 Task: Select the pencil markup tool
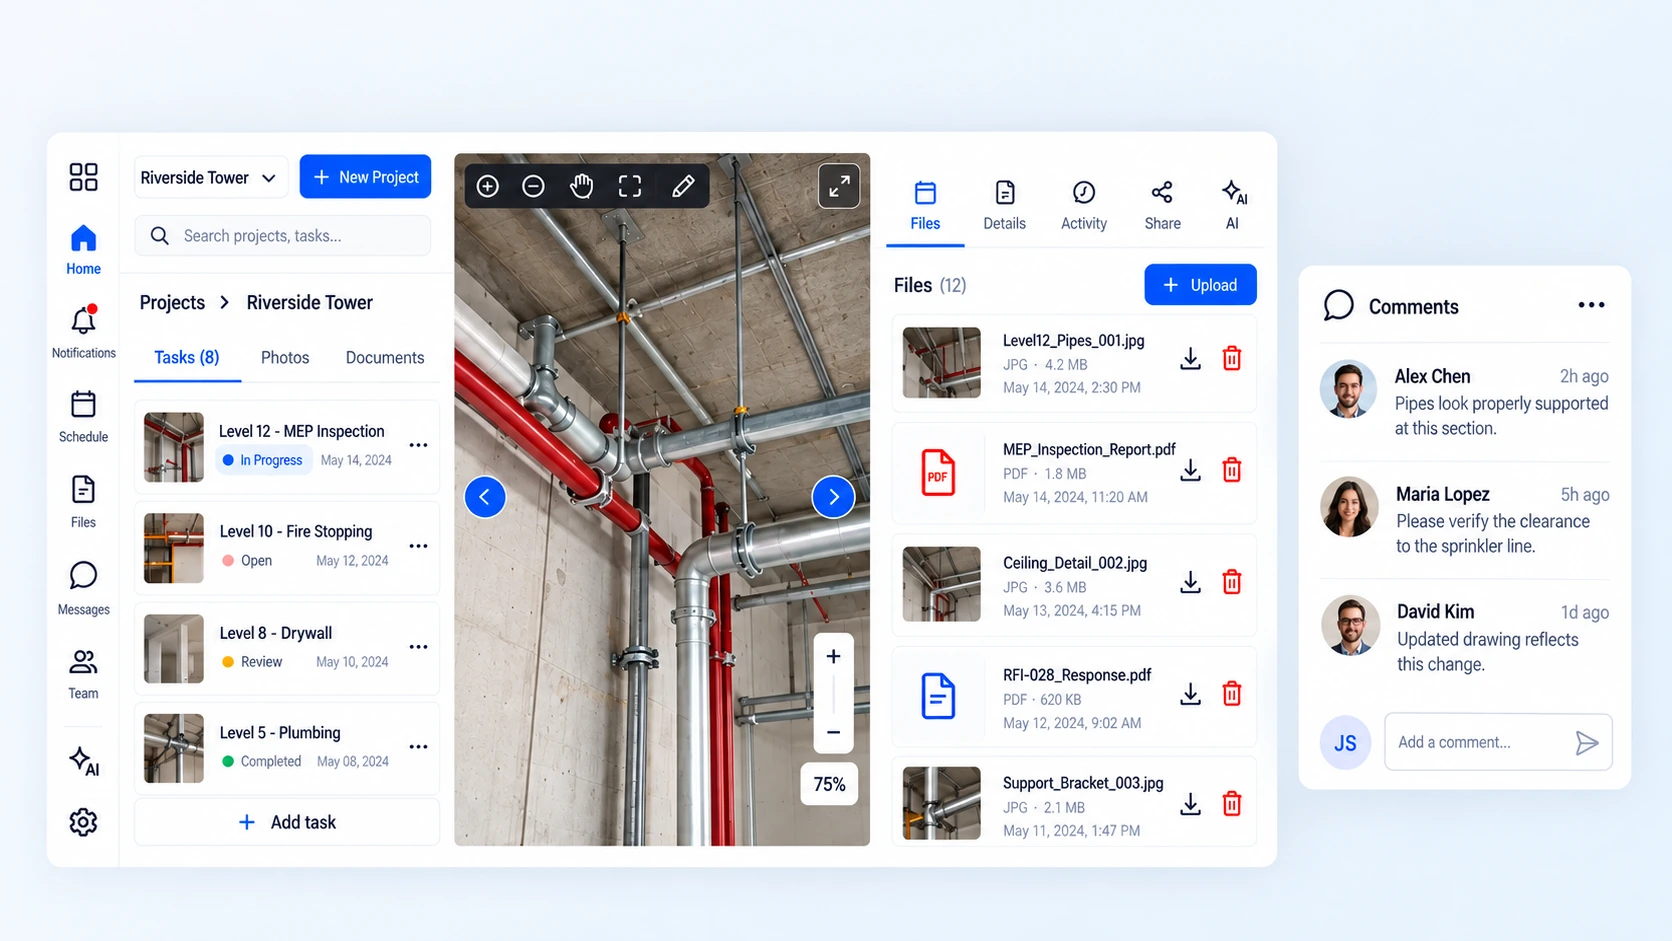pos(683,186)
